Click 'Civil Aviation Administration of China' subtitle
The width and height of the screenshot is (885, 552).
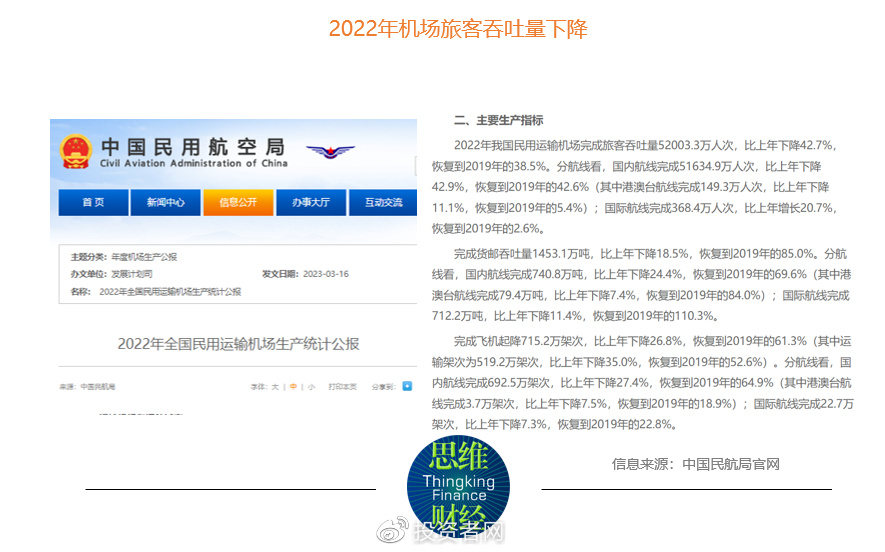point(194,163)
